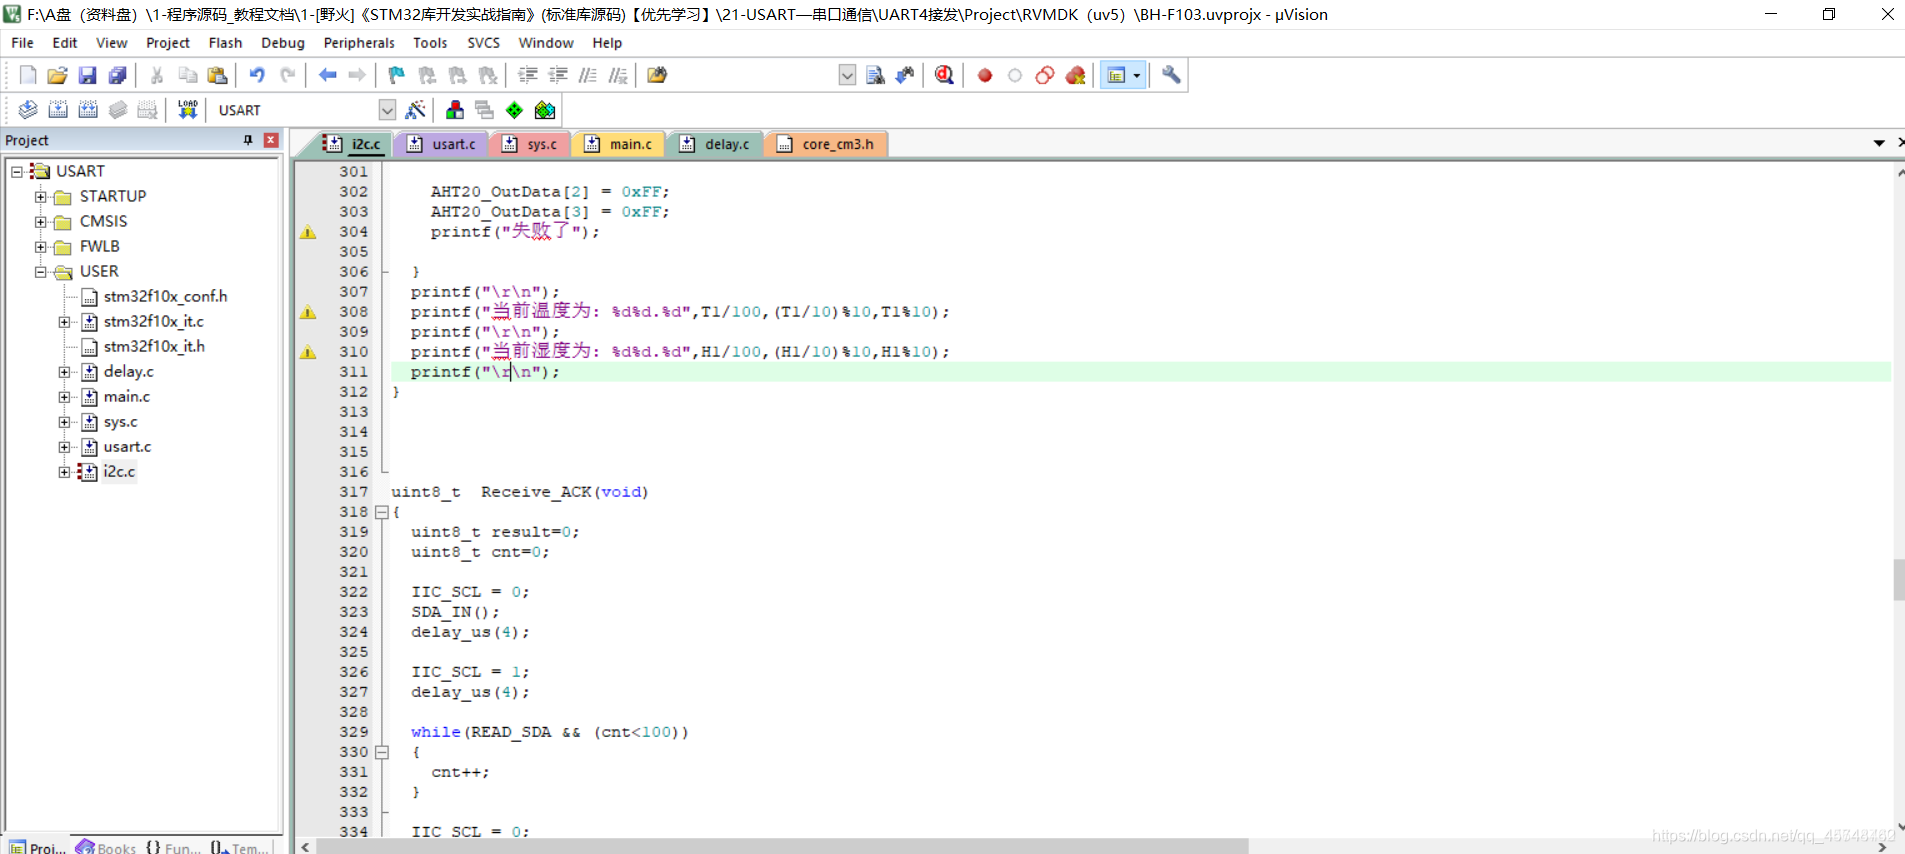Image resolution: width=1905 pixels, height=854 pixels.
Task: Open the window layout dropdown arrow
Action: click(1136, 75)
